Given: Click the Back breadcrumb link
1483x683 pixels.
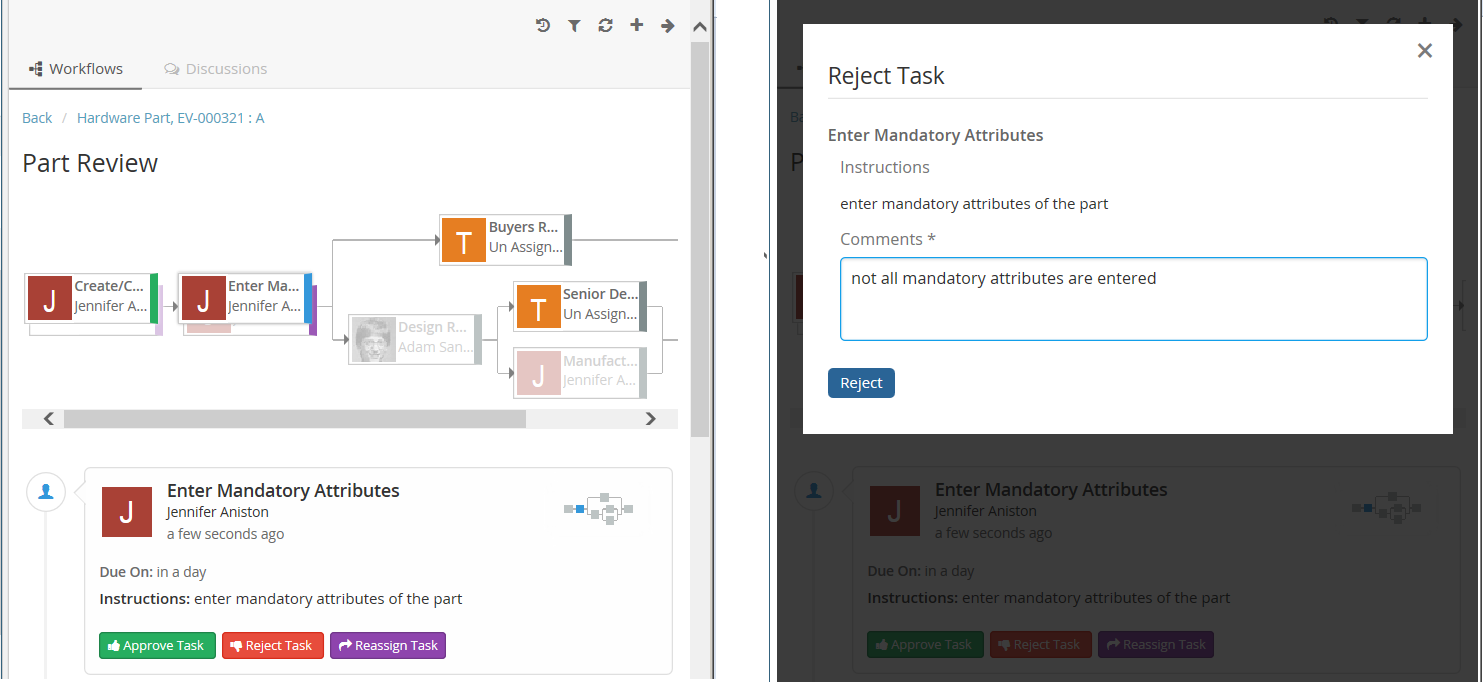Looking at the screenshot, I should (x=37, y=118).
